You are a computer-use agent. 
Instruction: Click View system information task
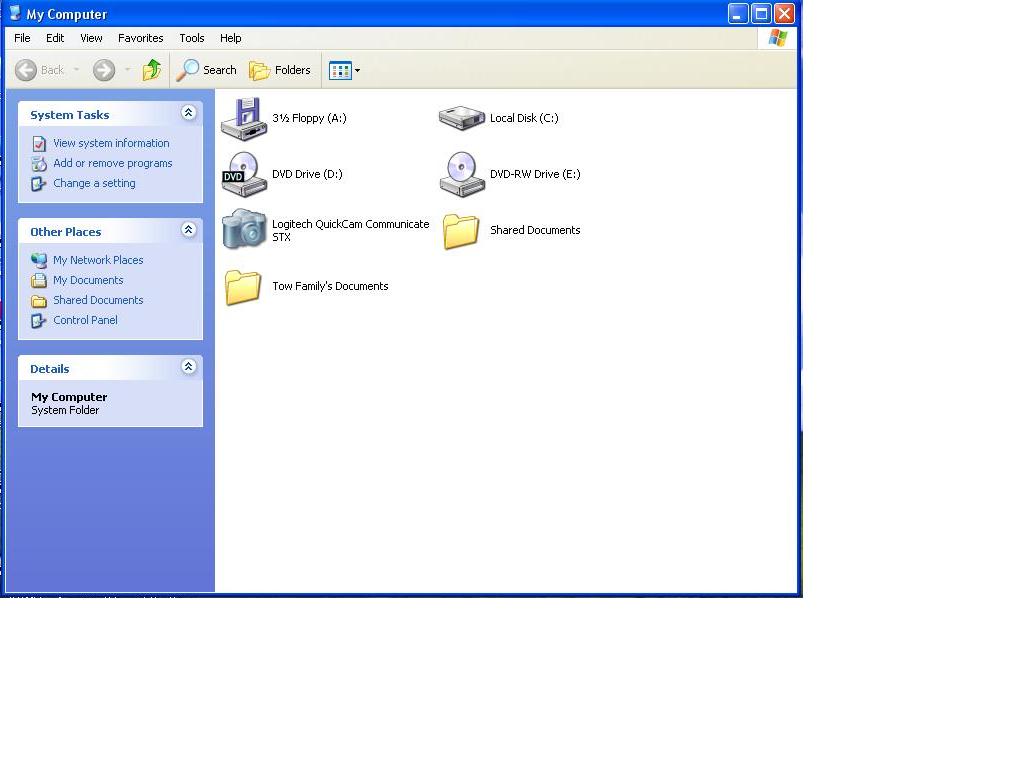tap(110, 143)
